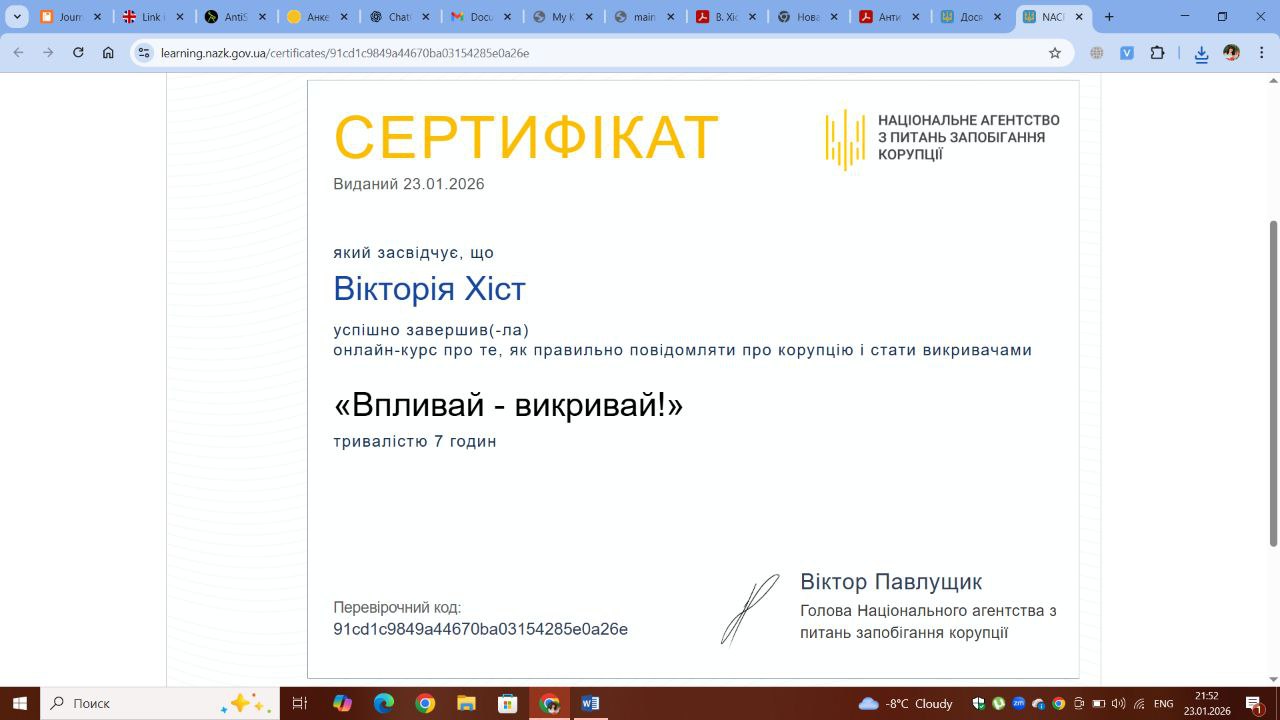Viewport: 1280px width, 720px height.
Task: Bookmark this page with the star icon
Action: [x=1054, y=53]
